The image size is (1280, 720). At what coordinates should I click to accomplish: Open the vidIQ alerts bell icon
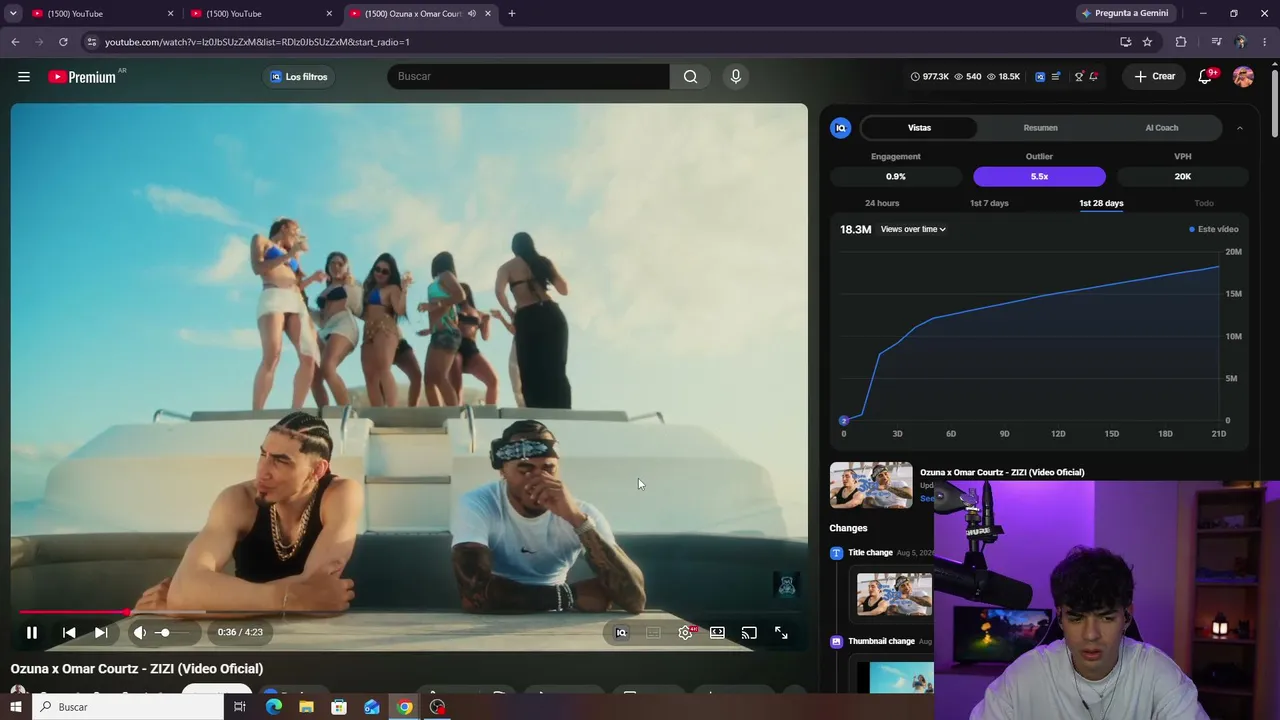pos(1094,77)
